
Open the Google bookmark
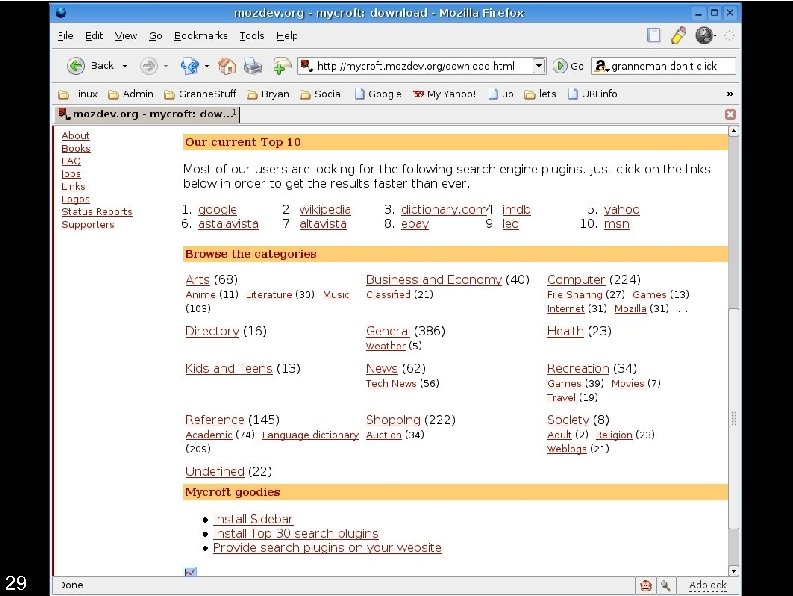coord(378,94)
